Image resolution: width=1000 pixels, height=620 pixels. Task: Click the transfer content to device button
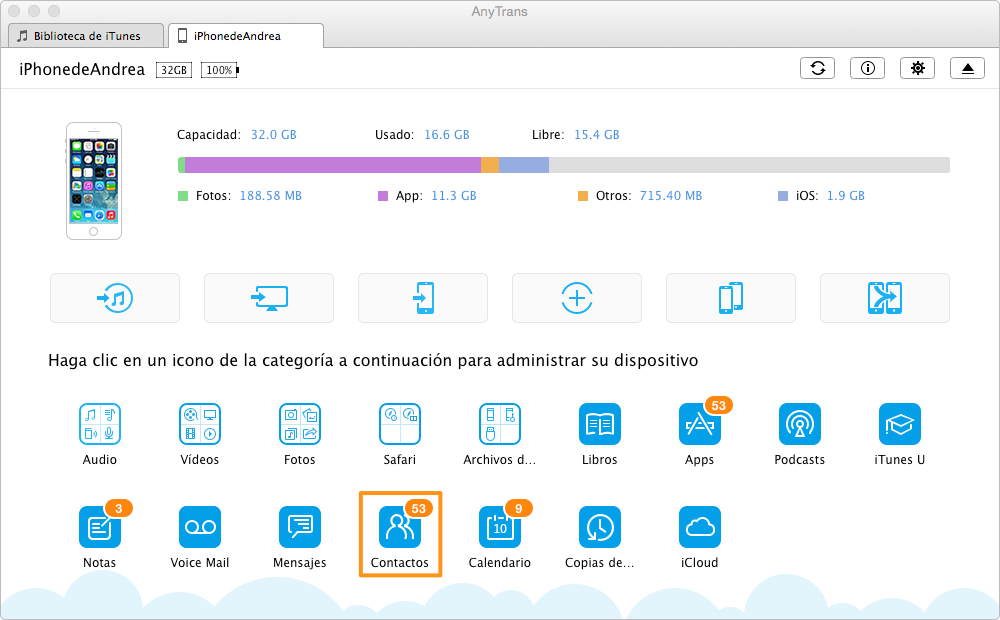(423, 298)
